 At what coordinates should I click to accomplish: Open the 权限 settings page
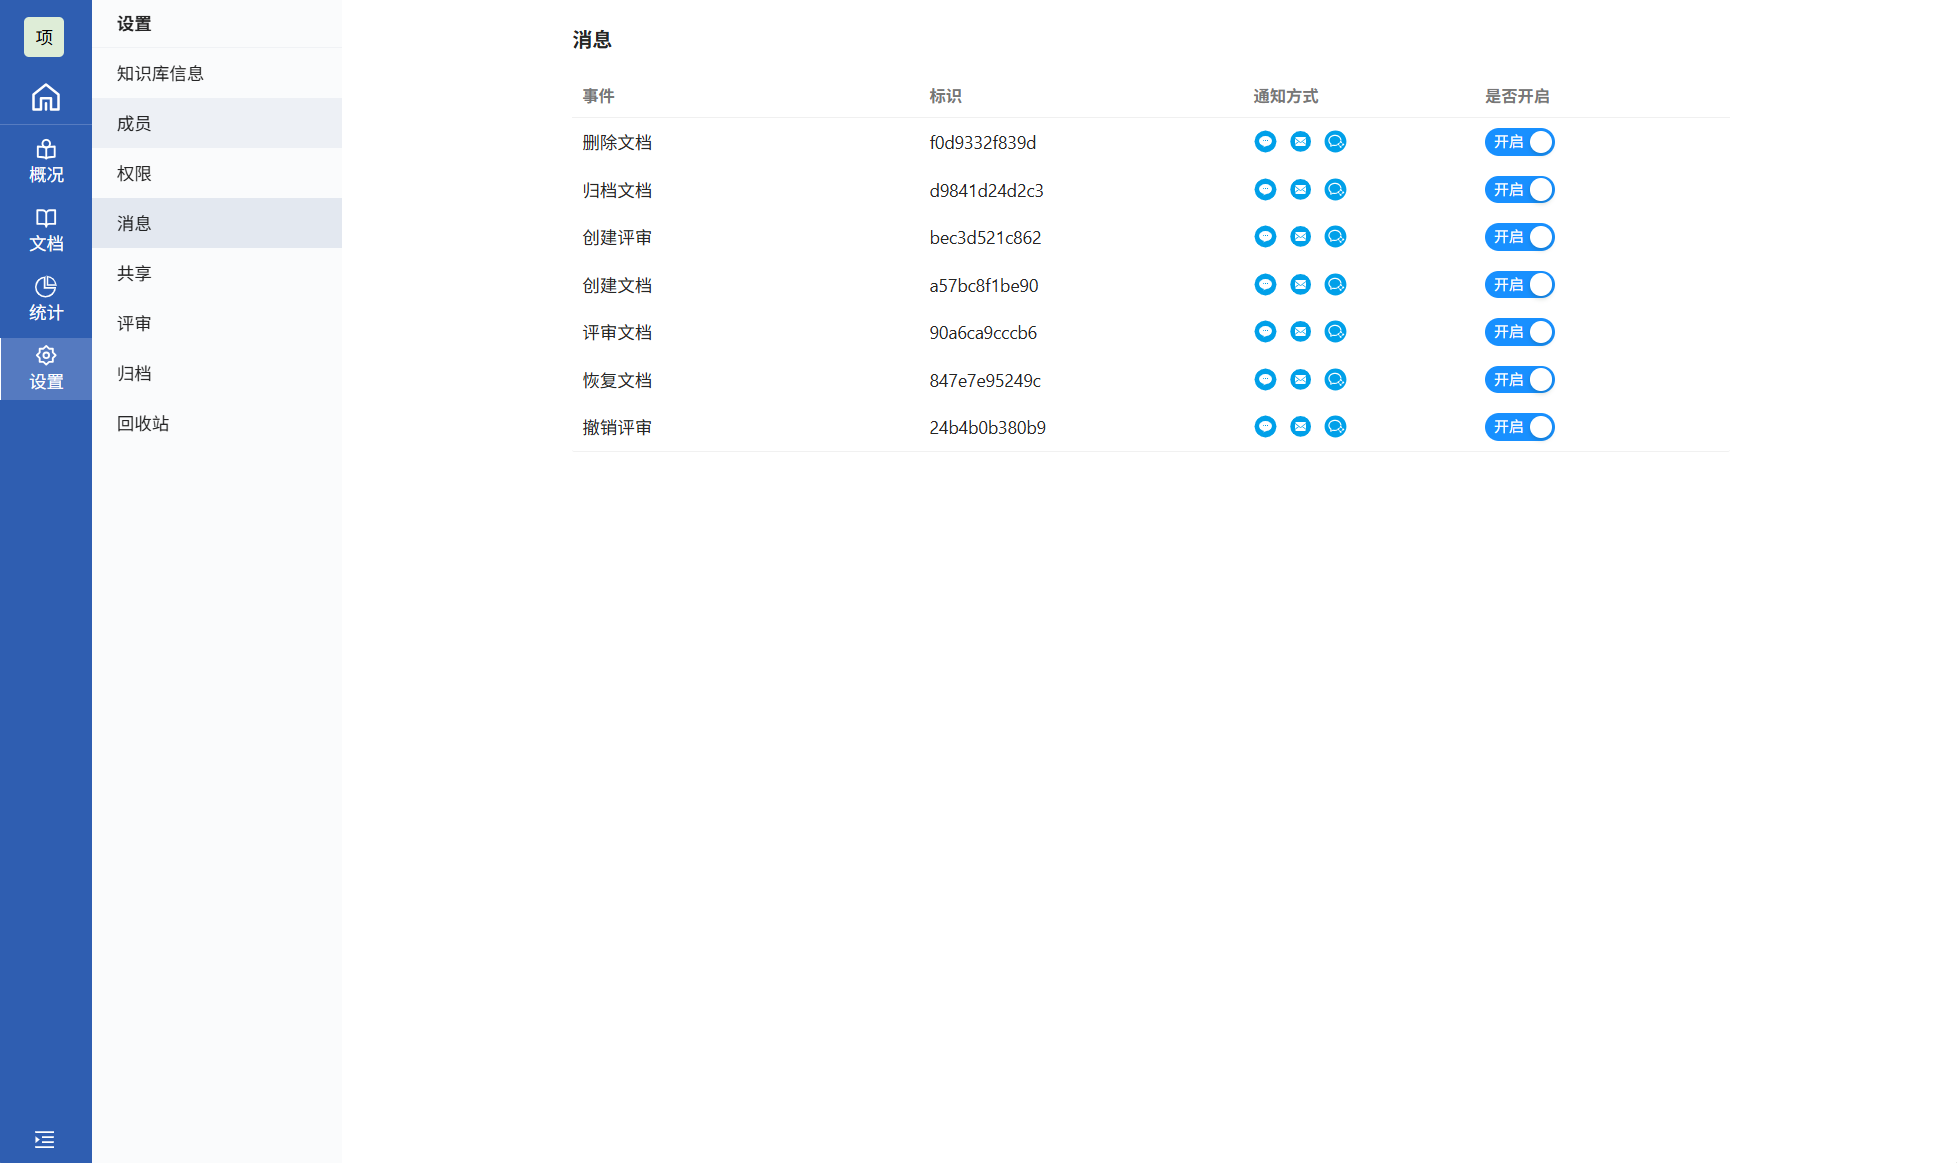point(134,173)
